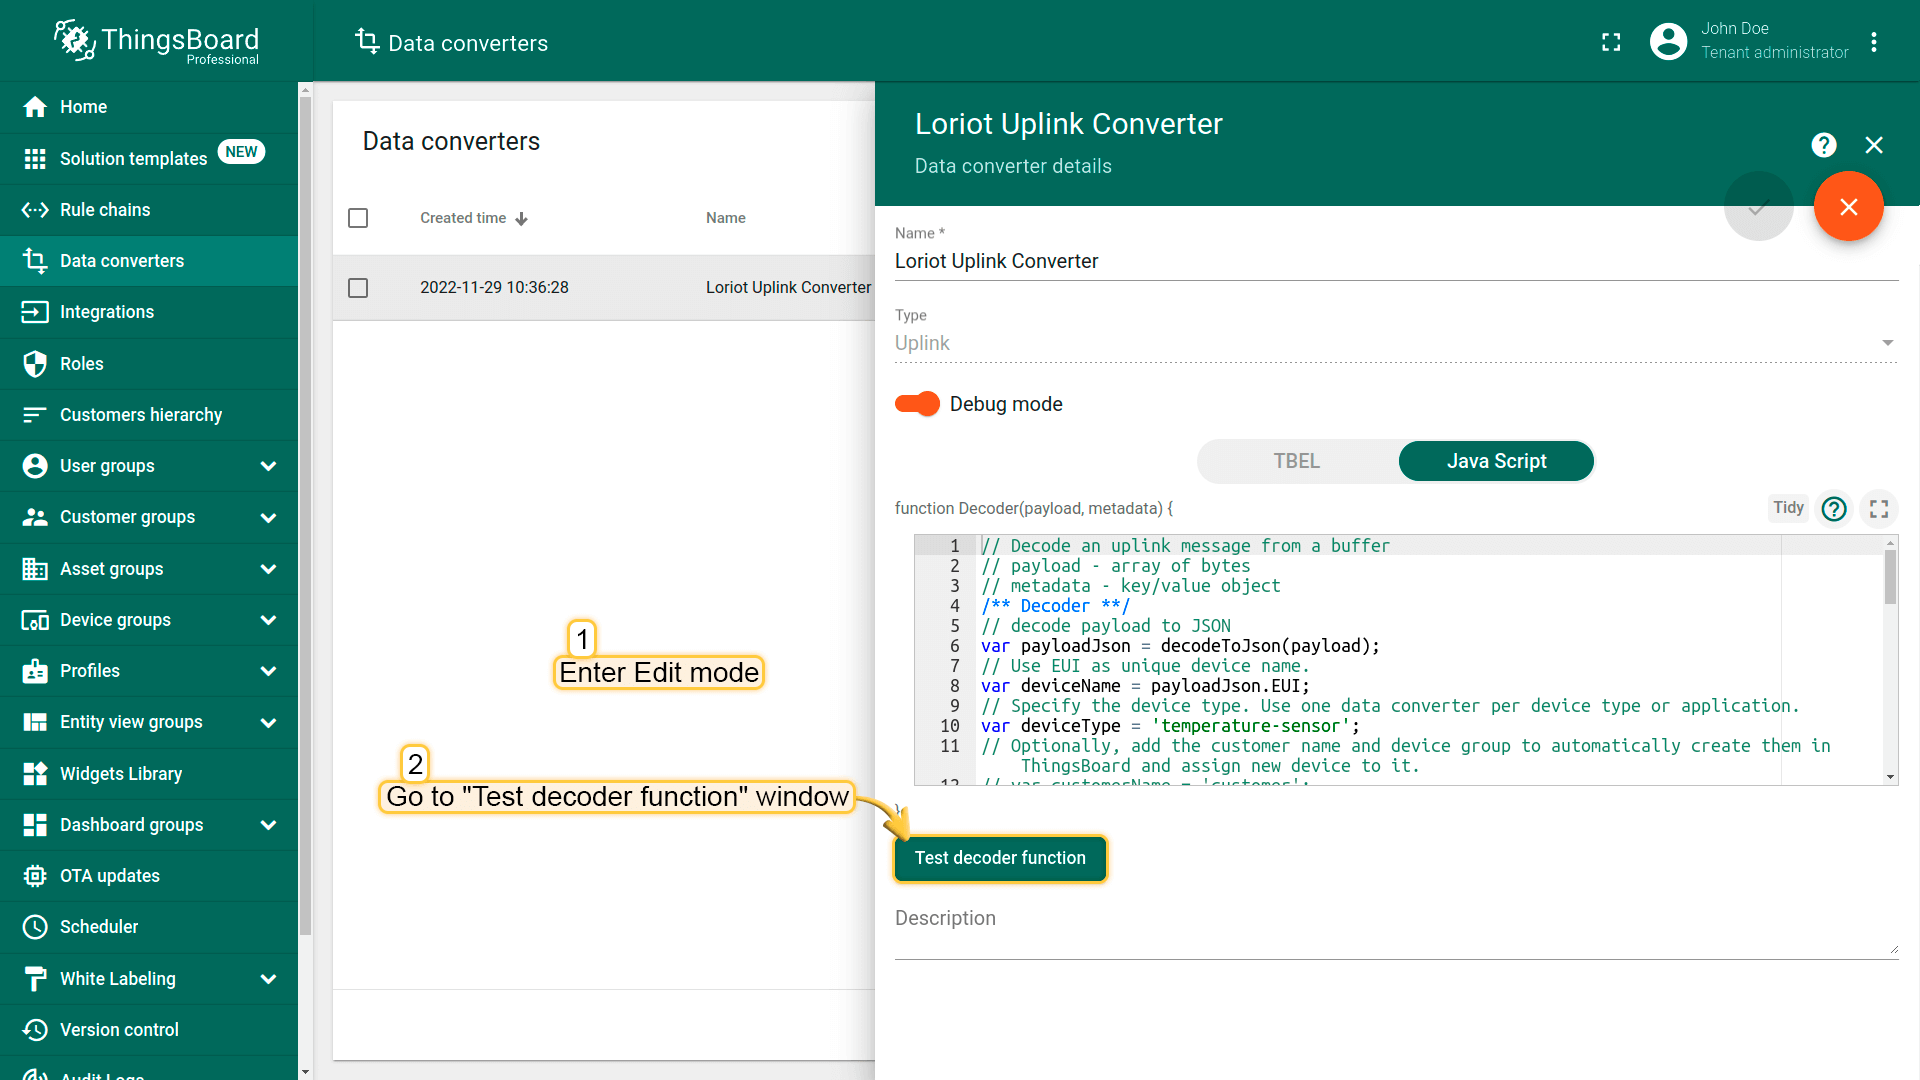1920x1080 pixels.
Task: Toggle fullscreen in top bar
Action: [x=1611, y=42]
